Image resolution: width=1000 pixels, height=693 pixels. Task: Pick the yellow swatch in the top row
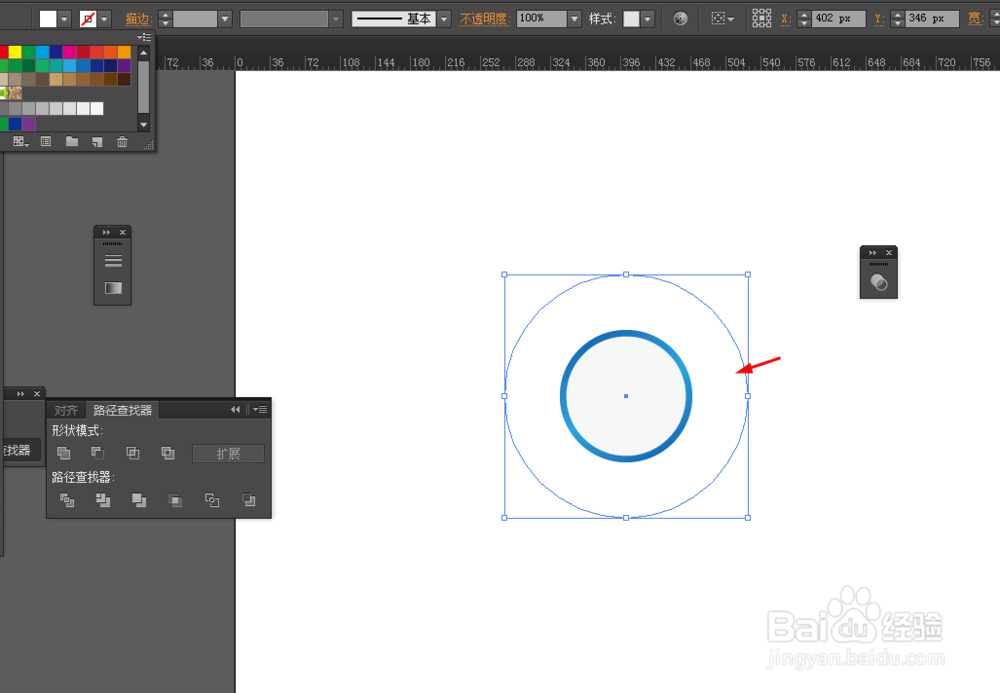[x=15, y=52]
